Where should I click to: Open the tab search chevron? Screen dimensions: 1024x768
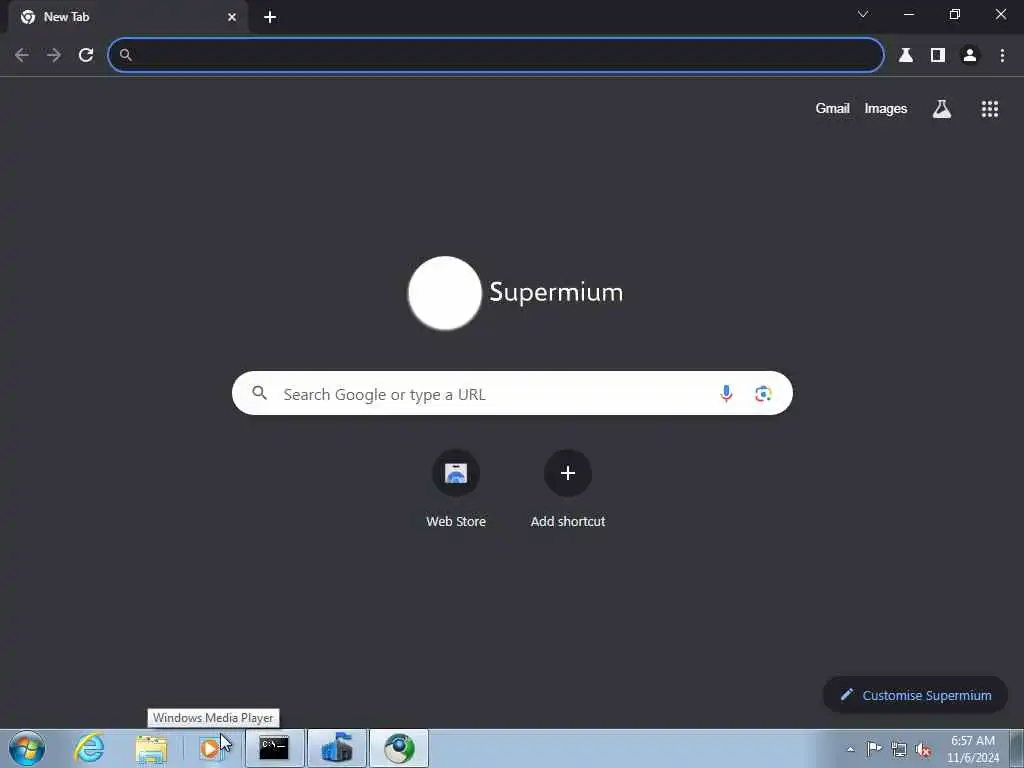(863, 14)
